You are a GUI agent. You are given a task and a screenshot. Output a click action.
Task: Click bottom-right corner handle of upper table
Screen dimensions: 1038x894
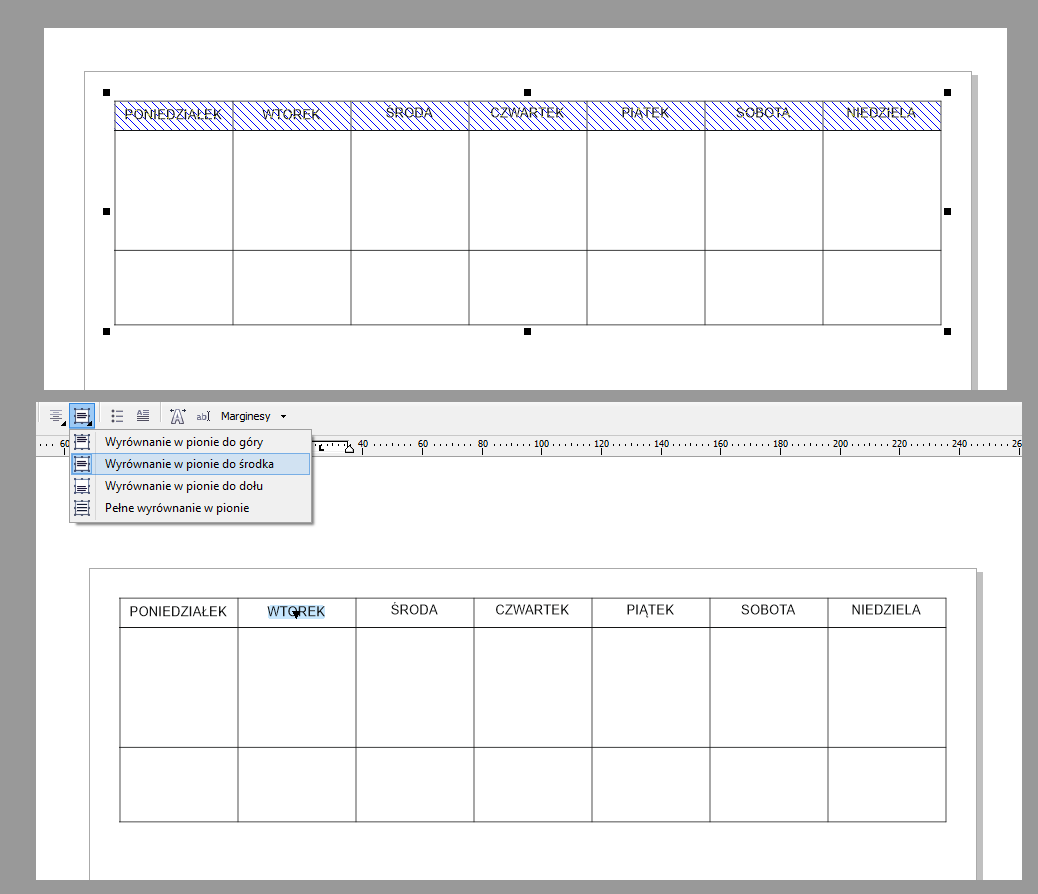(x=947, y=331)
